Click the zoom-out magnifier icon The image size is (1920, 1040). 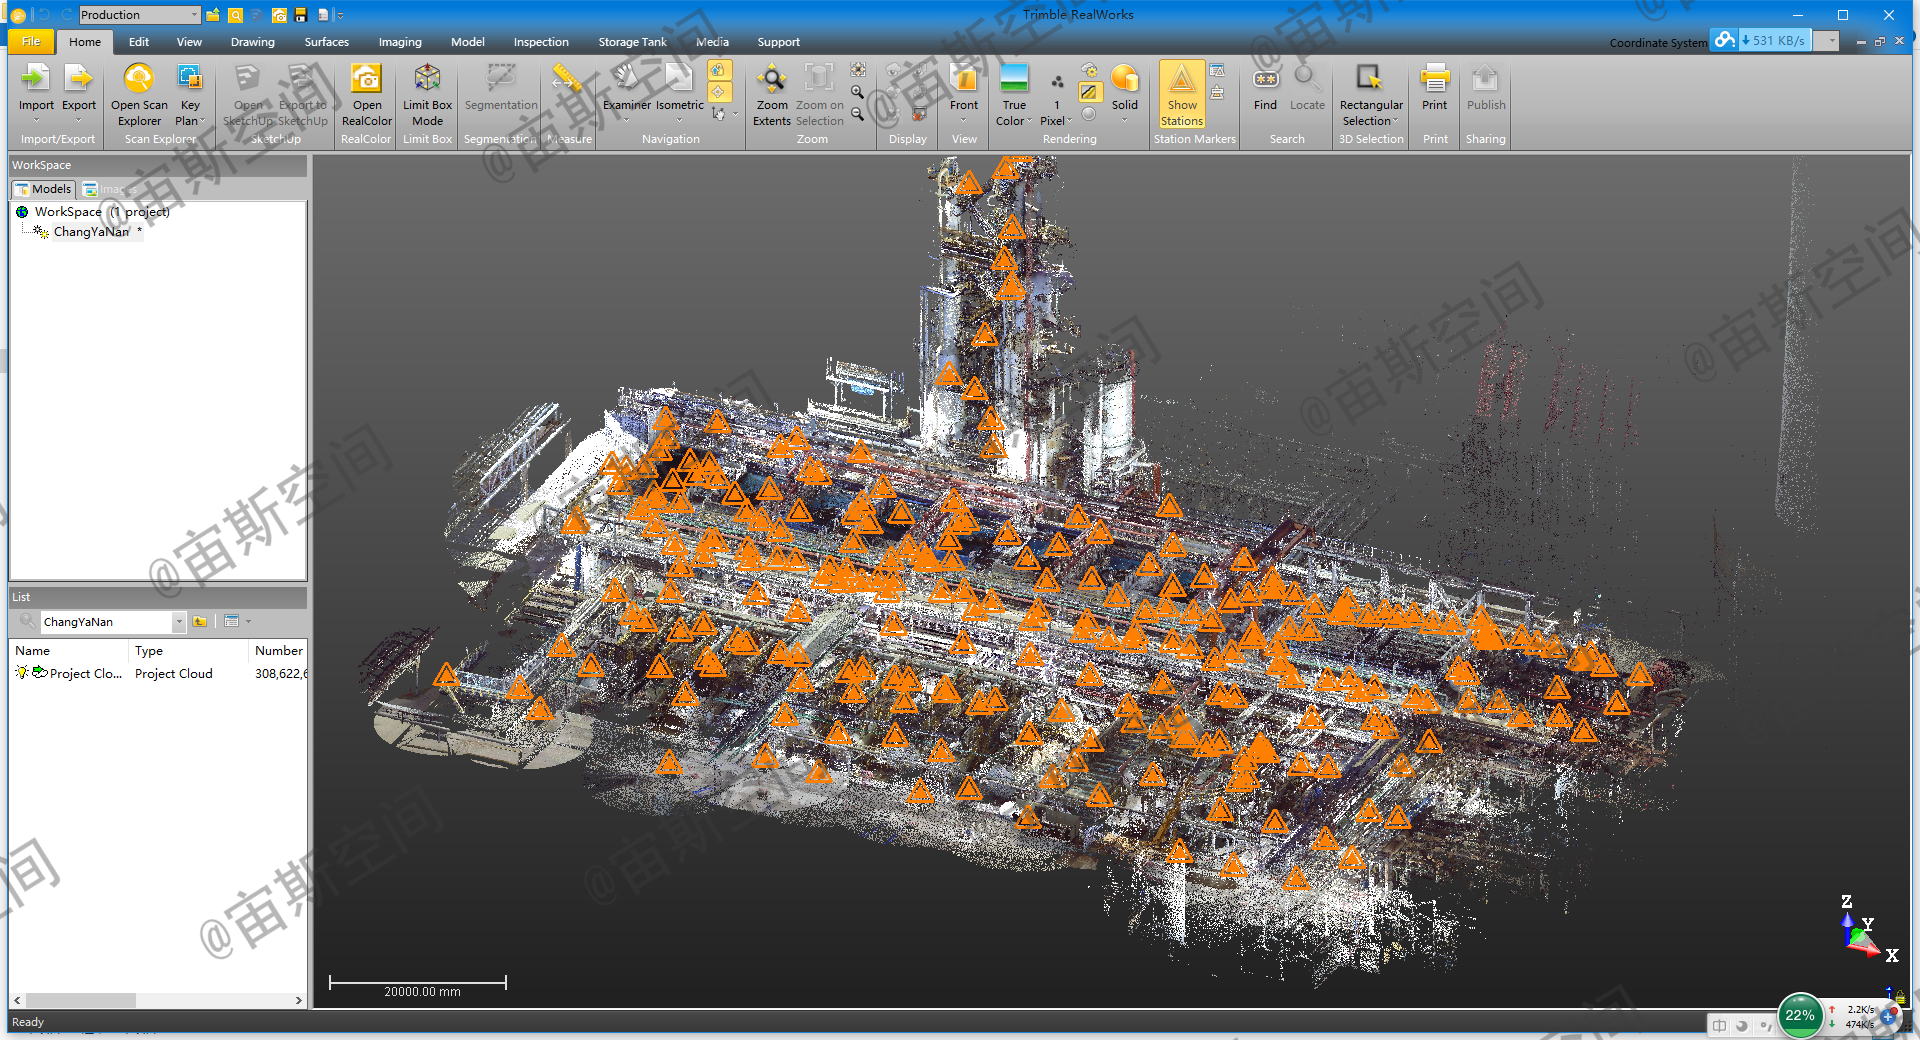pos(857,114)
